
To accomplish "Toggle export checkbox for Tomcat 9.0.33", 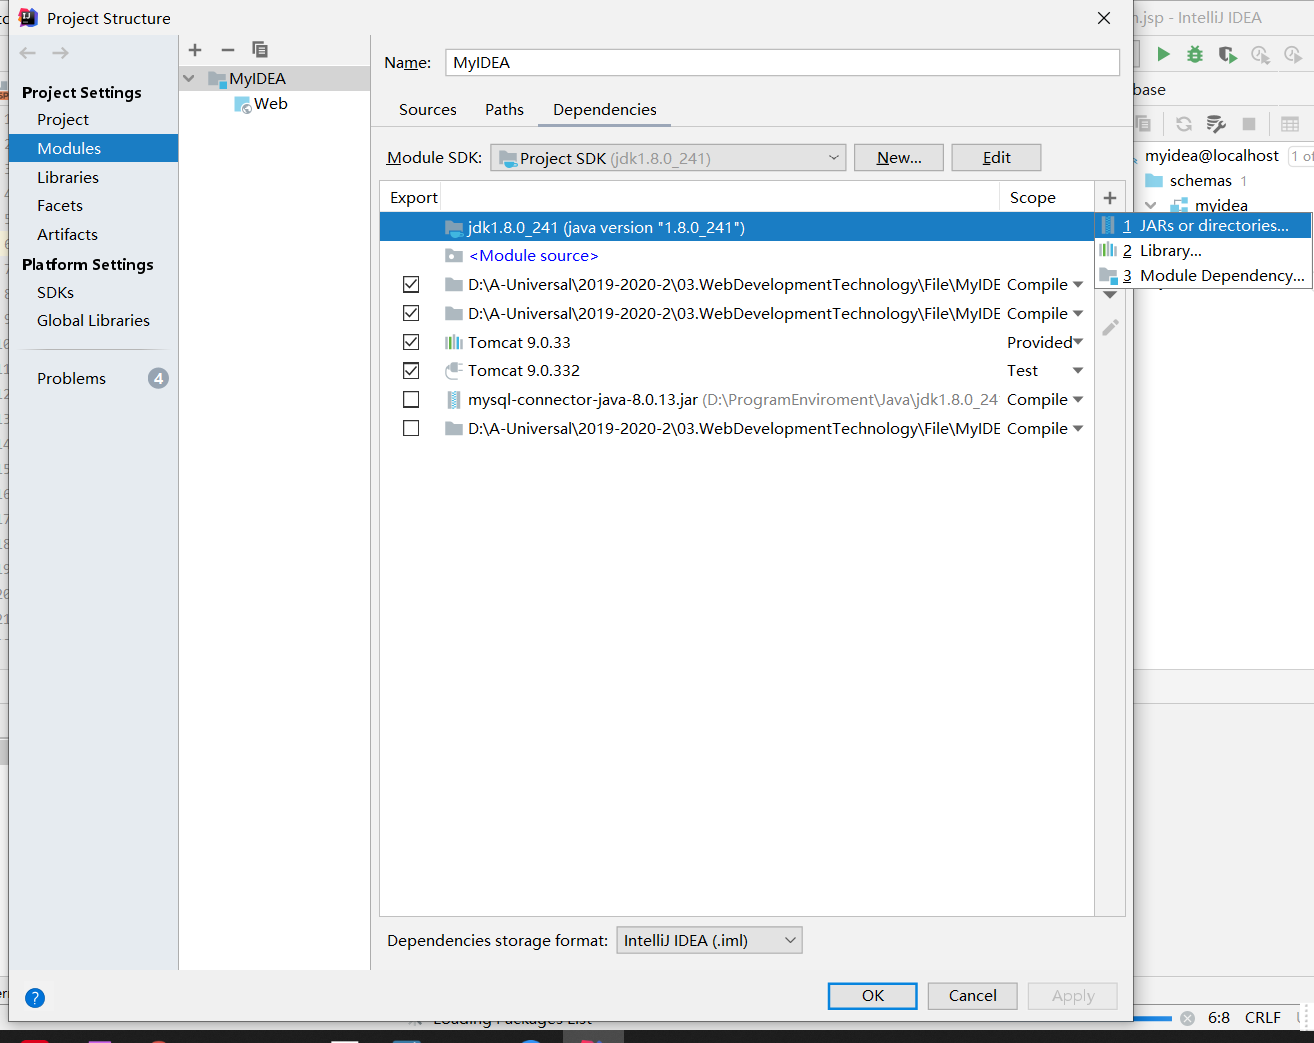I will coord(411,342).
